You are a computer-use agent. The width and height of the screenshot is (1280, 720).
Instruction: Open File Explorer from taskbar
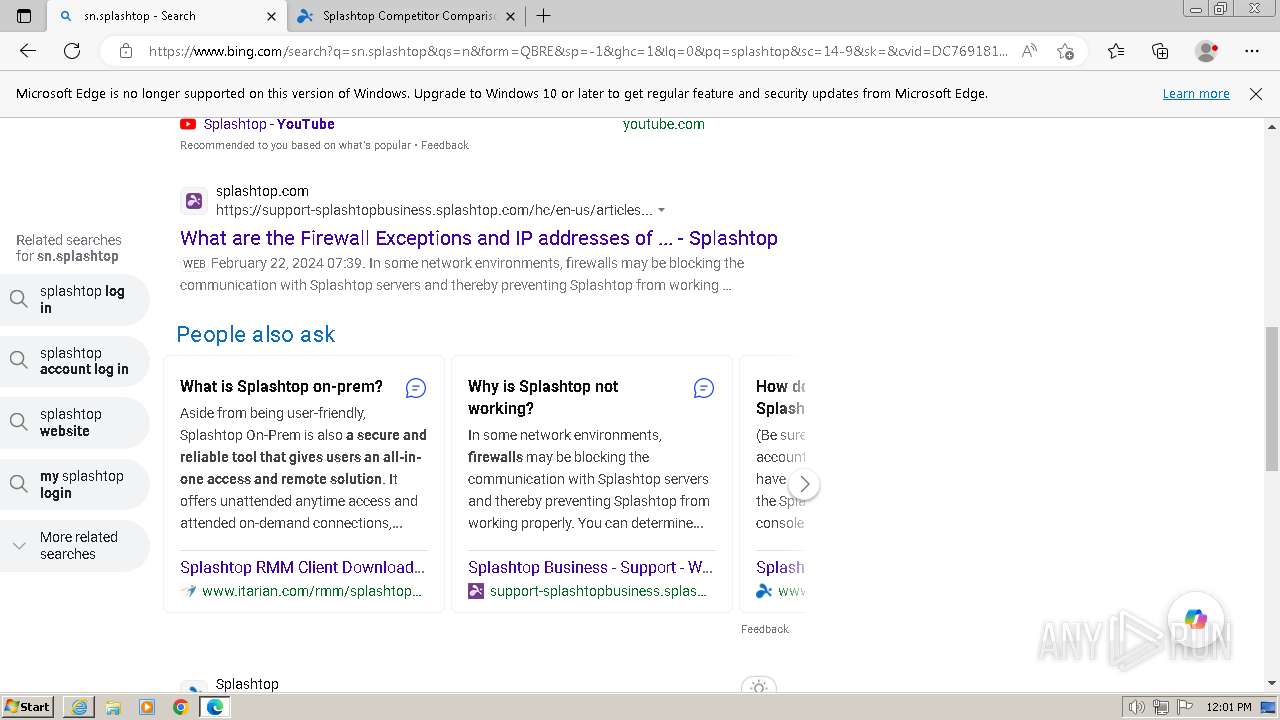pos(113,707)
